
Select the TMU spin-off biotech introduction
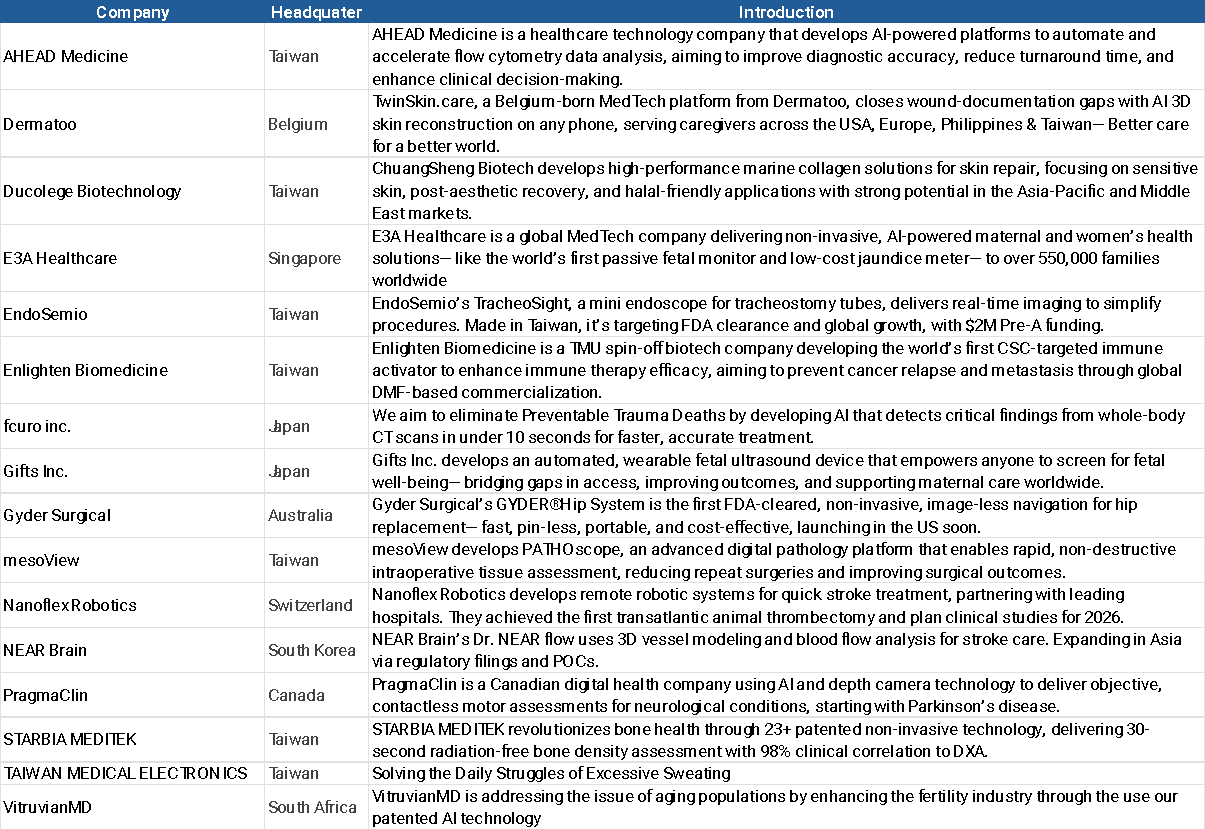[x=786, y=370]
